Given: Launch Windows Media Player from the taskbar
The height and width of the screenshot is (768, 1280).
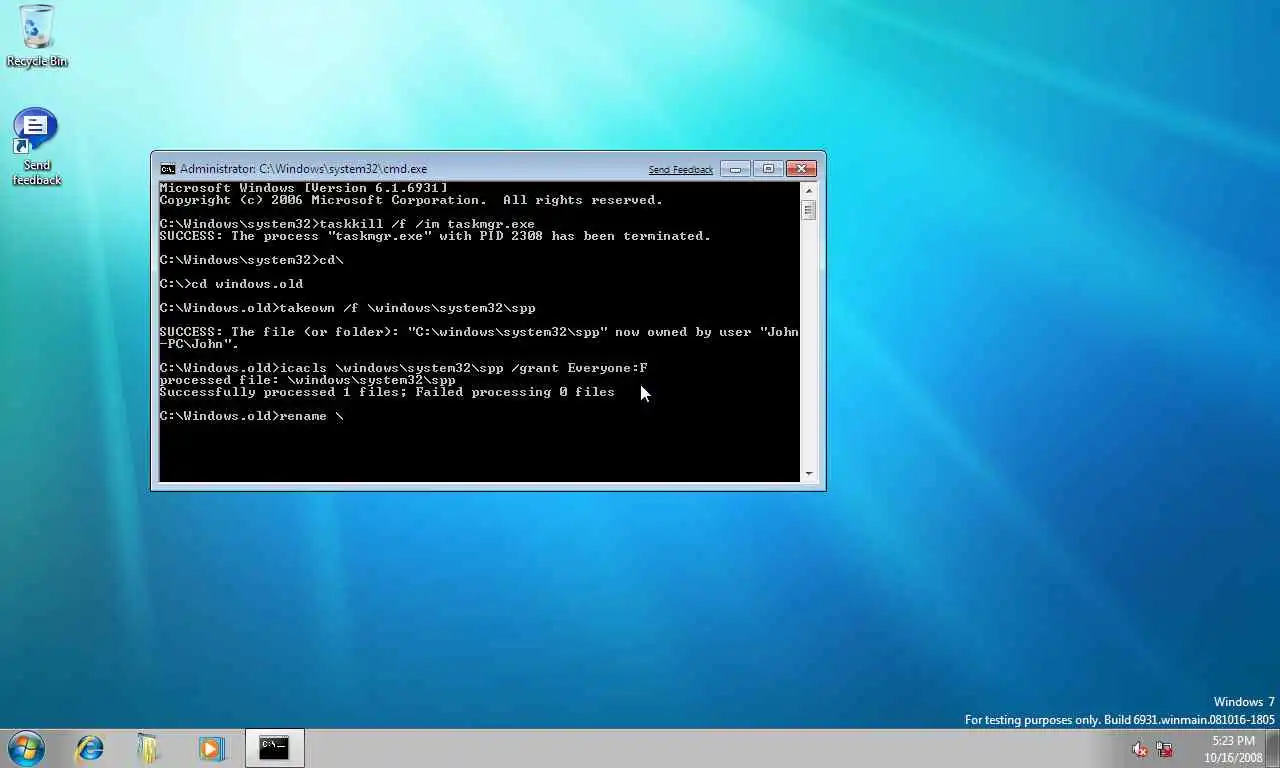Looking at the screenshot, I should tap(211, 748).
